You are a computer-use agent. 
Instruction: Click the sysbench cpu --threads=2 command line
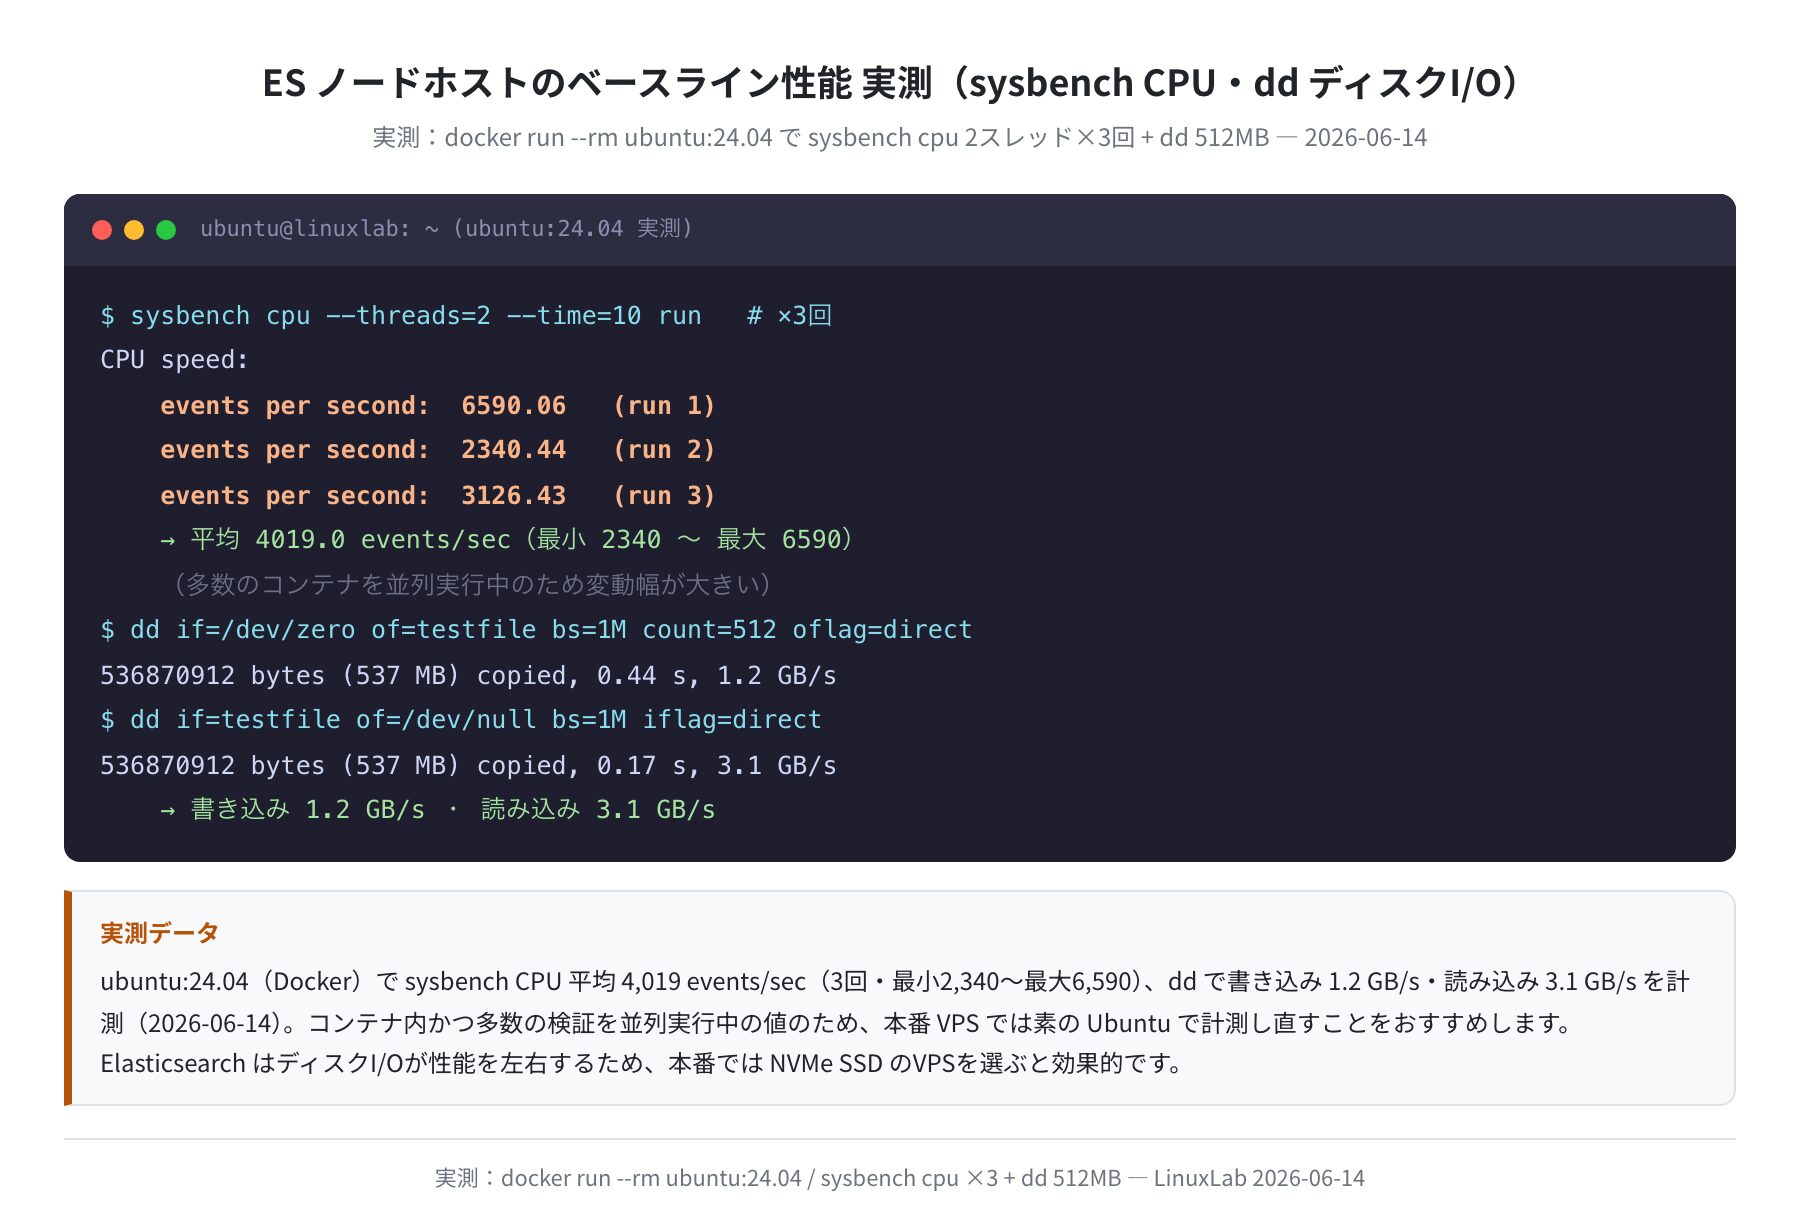pos(466,316)
